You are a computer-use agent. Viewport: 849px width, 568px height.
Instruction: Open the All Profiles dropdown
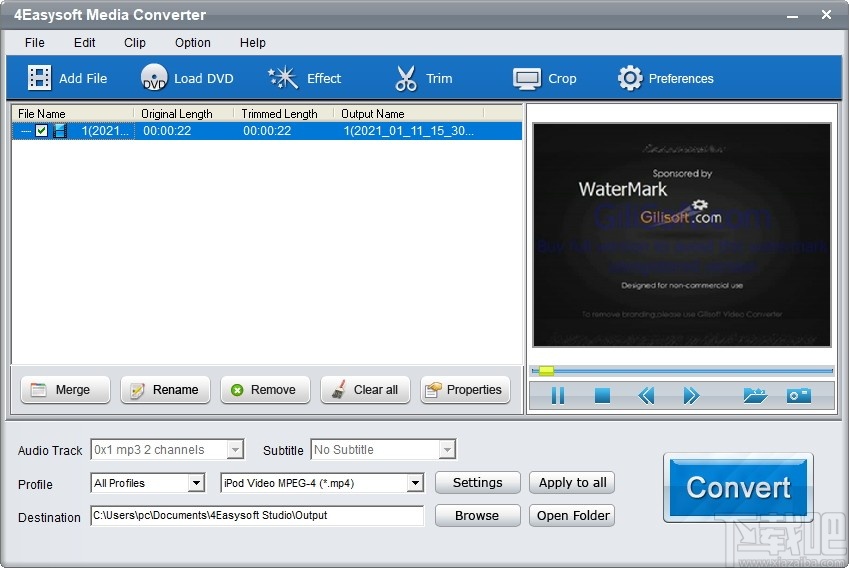[x=196, y=482]
